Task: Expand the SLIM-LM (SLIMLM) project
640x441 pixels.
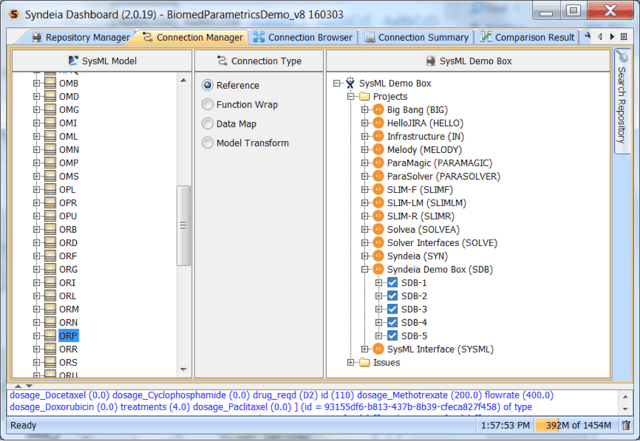Action: [x=365, y=203]
